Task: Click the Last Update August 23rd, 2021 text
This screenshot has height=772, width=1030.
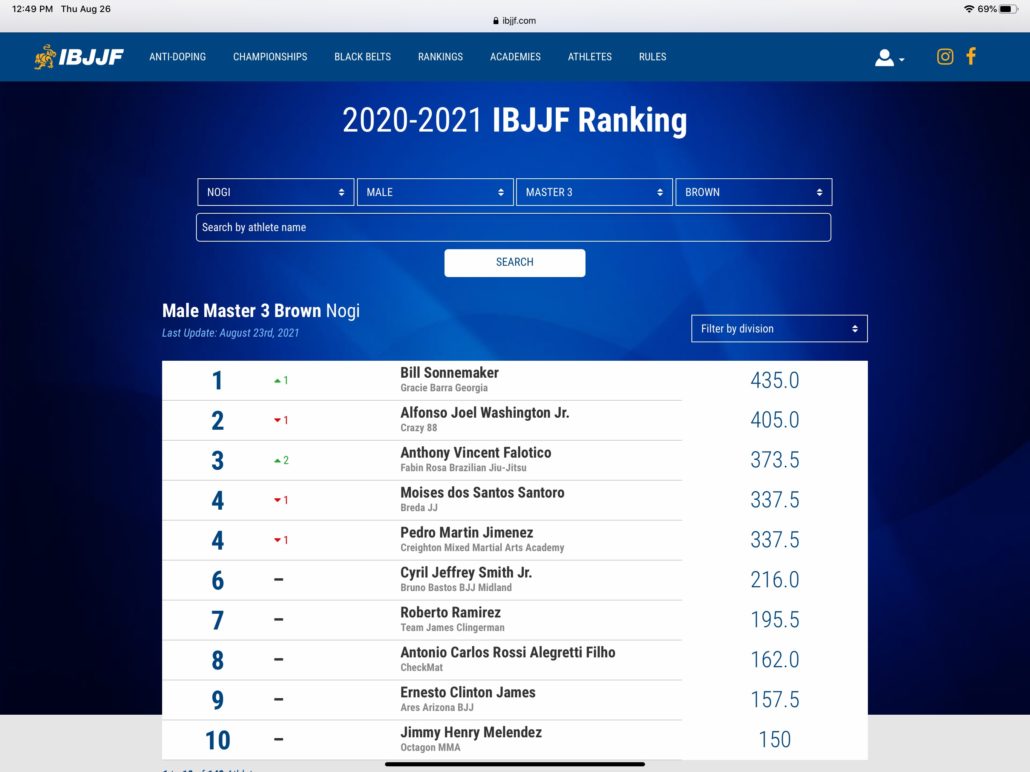Action: click(x=231, y=333)
